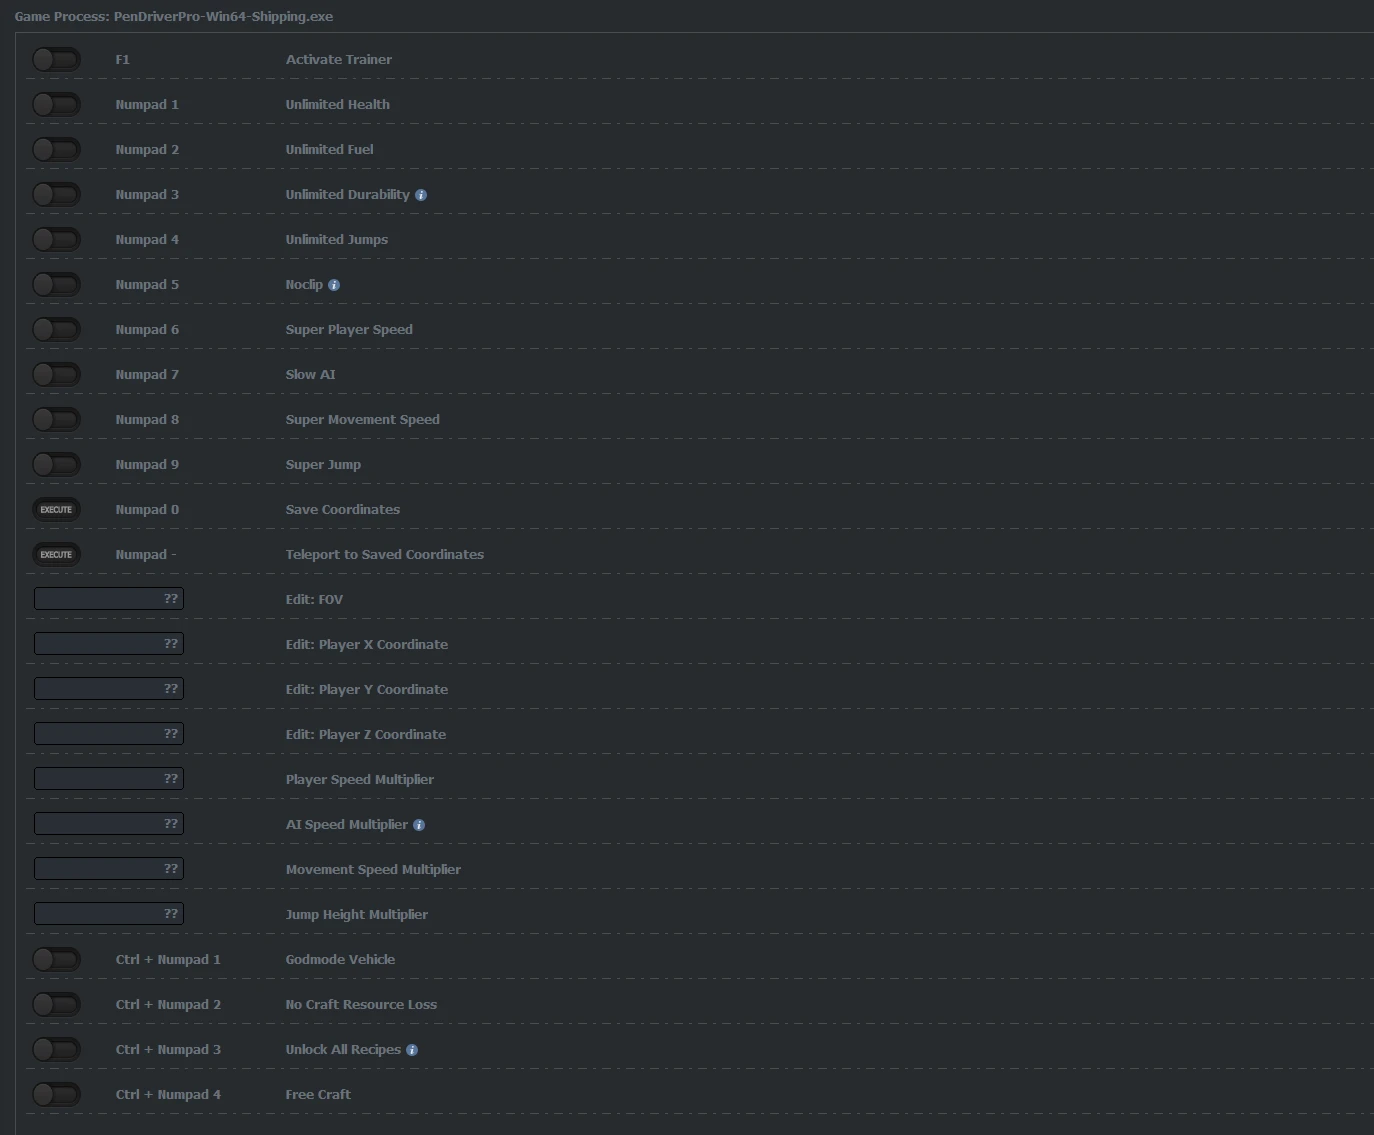1374x1135 pixels.
Task: Execute Teleport to Saved Coordinates
Action: [x=56, y=555]
